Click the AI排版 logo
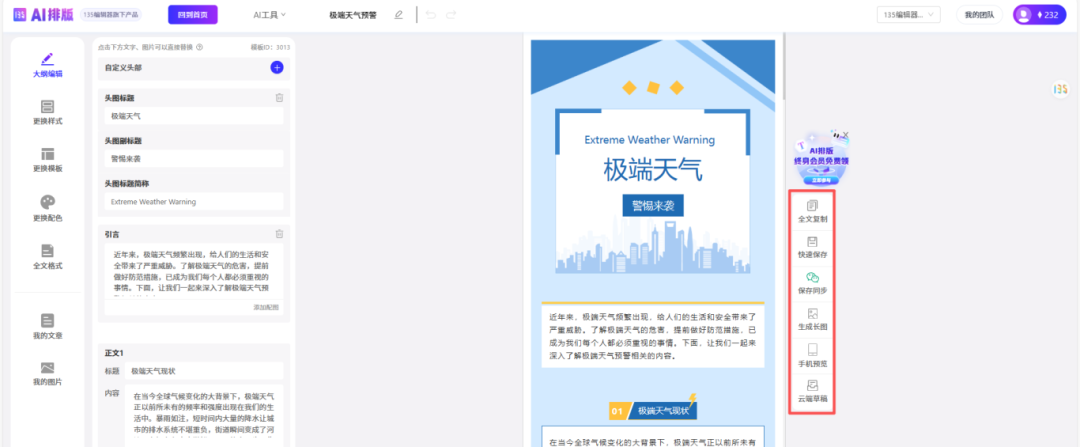 (43, 14)
